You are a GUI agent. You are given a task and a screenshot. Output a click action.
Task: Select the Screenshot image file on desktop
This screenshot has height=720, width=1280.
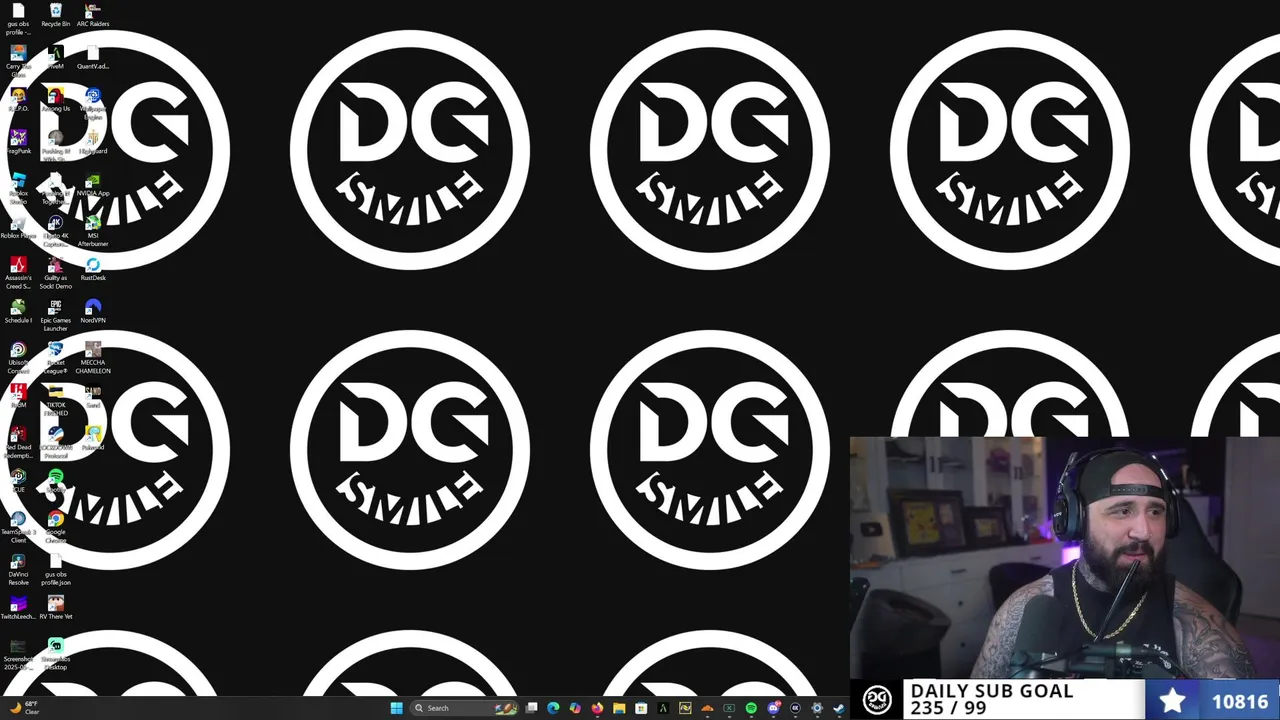pyautogui.click(x=18, y=654)
